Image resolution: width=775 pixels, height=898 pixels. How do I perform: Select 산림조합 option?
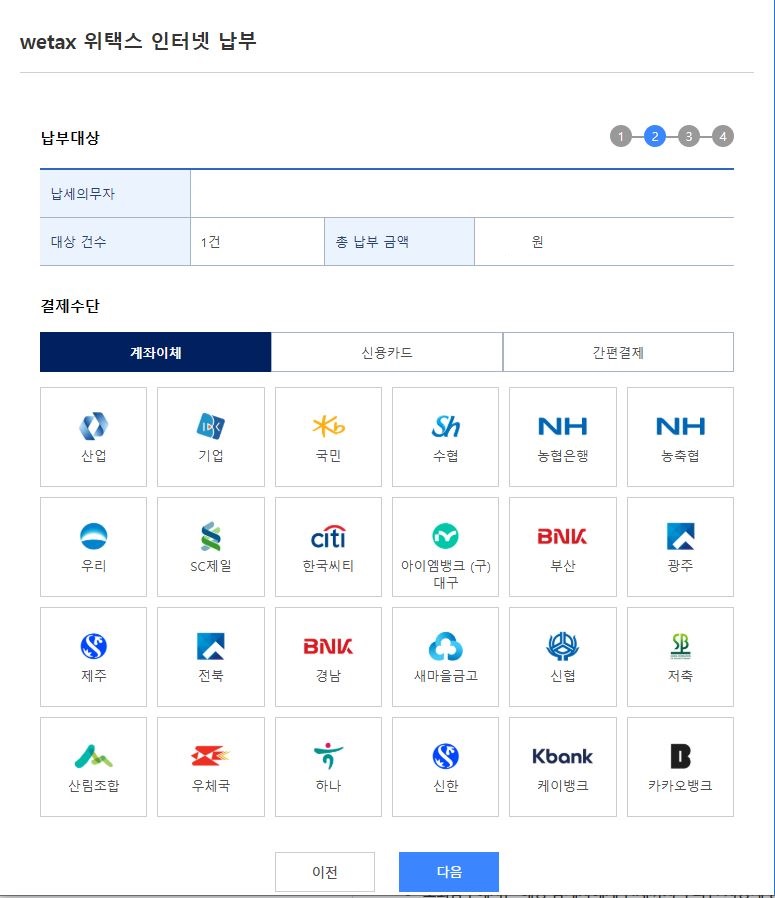93,767
